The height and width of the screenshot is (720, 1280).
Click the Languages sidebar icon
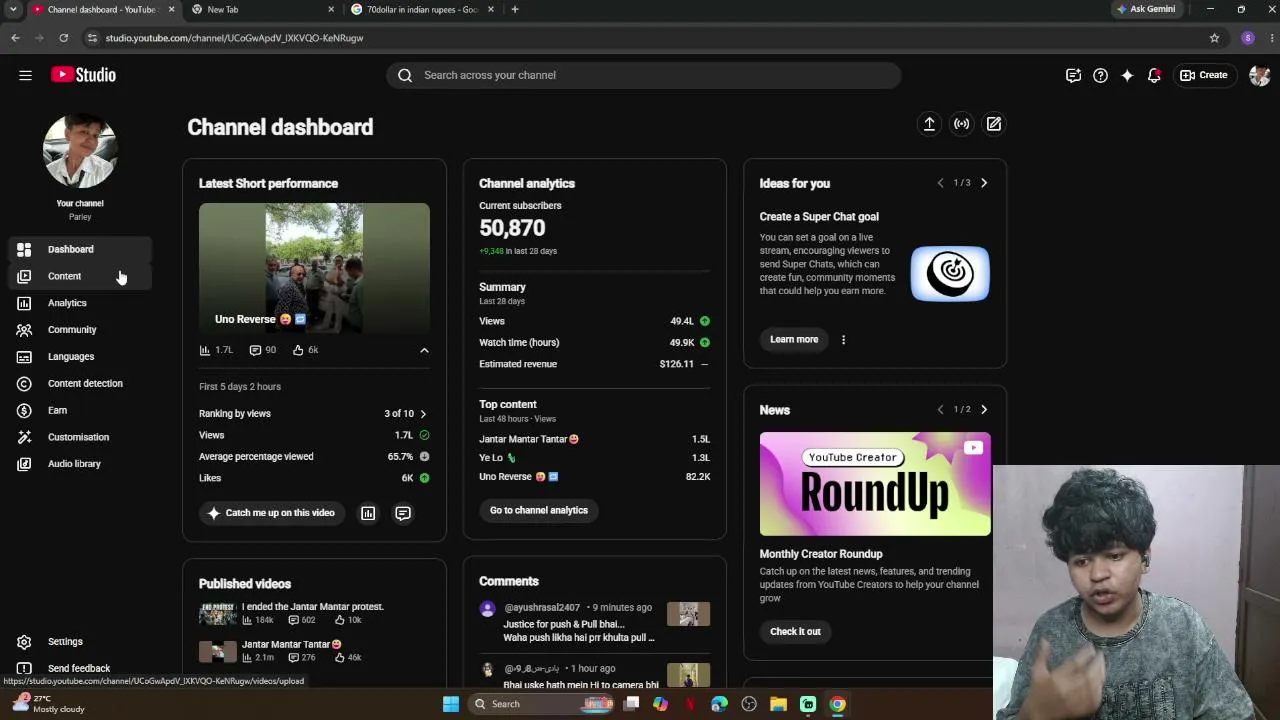[24, 357]
